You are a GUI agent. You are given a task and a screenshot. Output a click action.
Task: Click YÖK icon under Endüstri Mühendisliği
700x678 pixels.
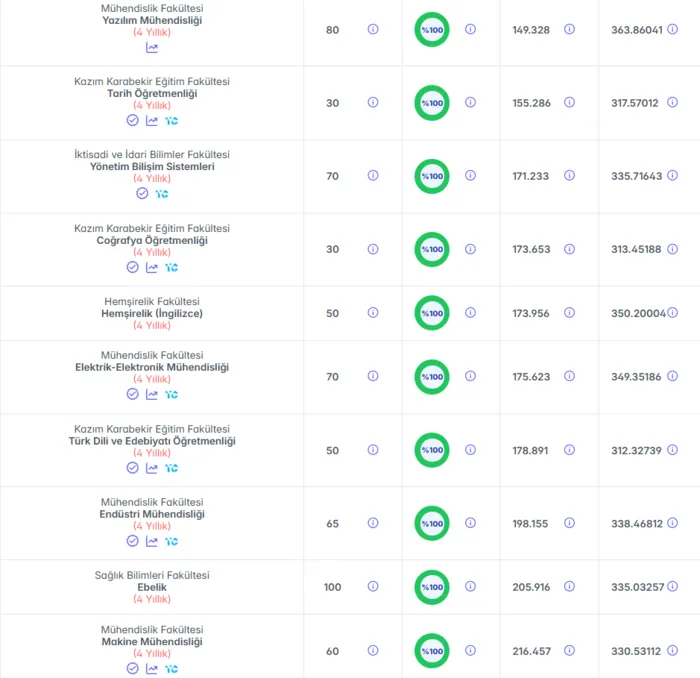coord(171,541)
